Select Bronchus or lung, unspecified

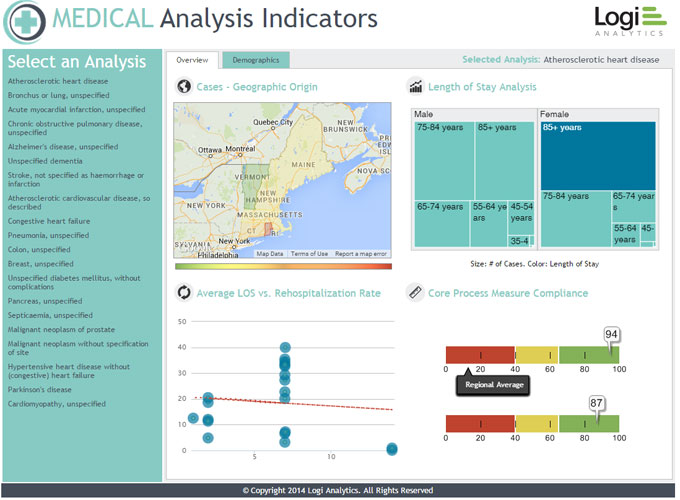58,95
